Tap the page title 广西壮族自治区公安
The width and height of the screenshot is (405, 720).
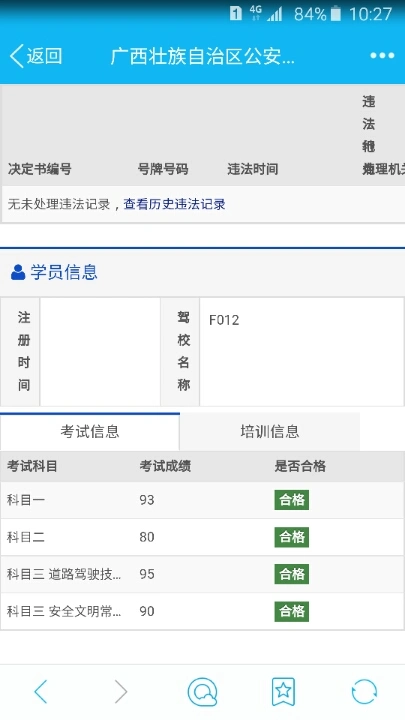[x=202, y=56]
